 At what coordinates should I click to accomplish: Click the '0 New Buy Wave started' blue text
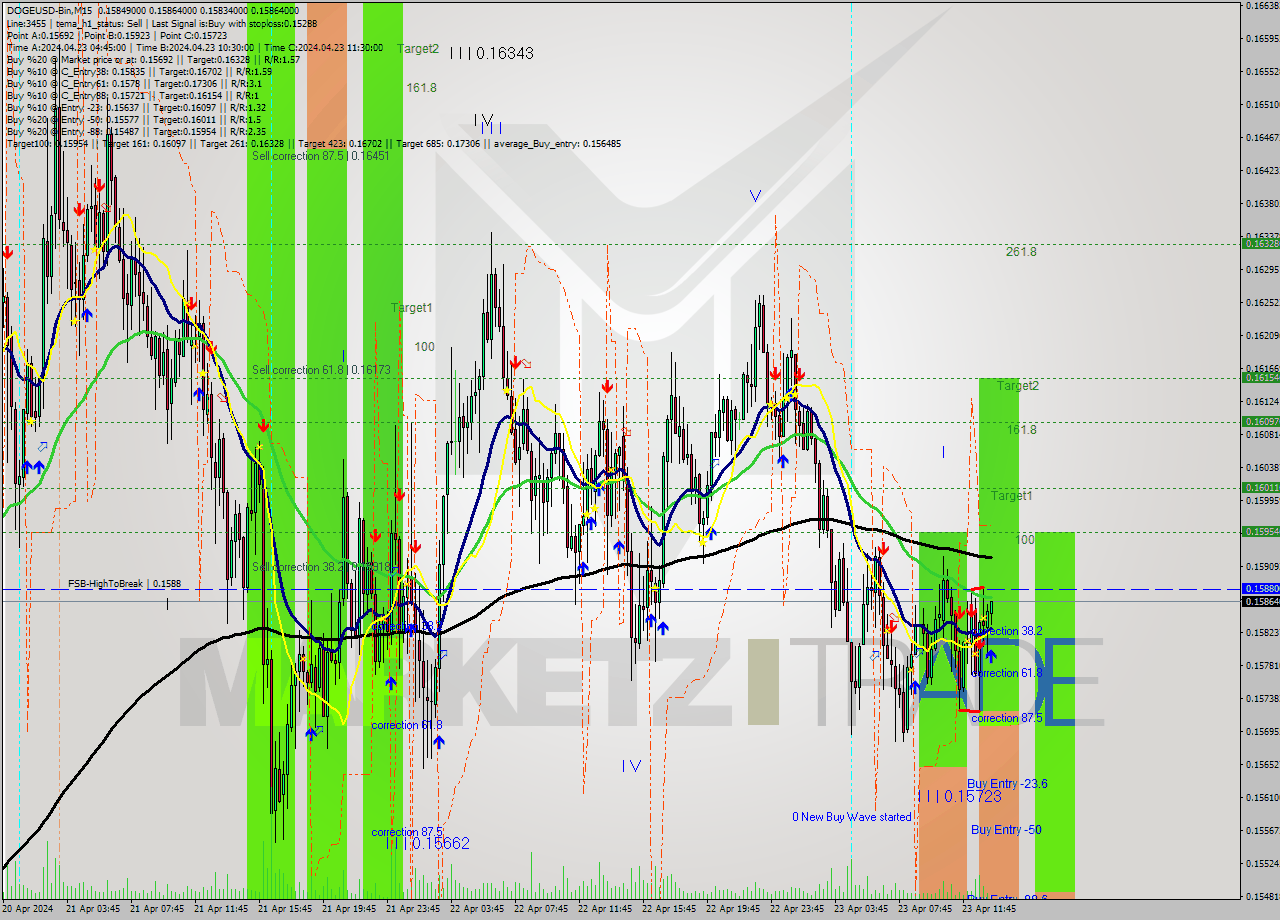(853, 816)
